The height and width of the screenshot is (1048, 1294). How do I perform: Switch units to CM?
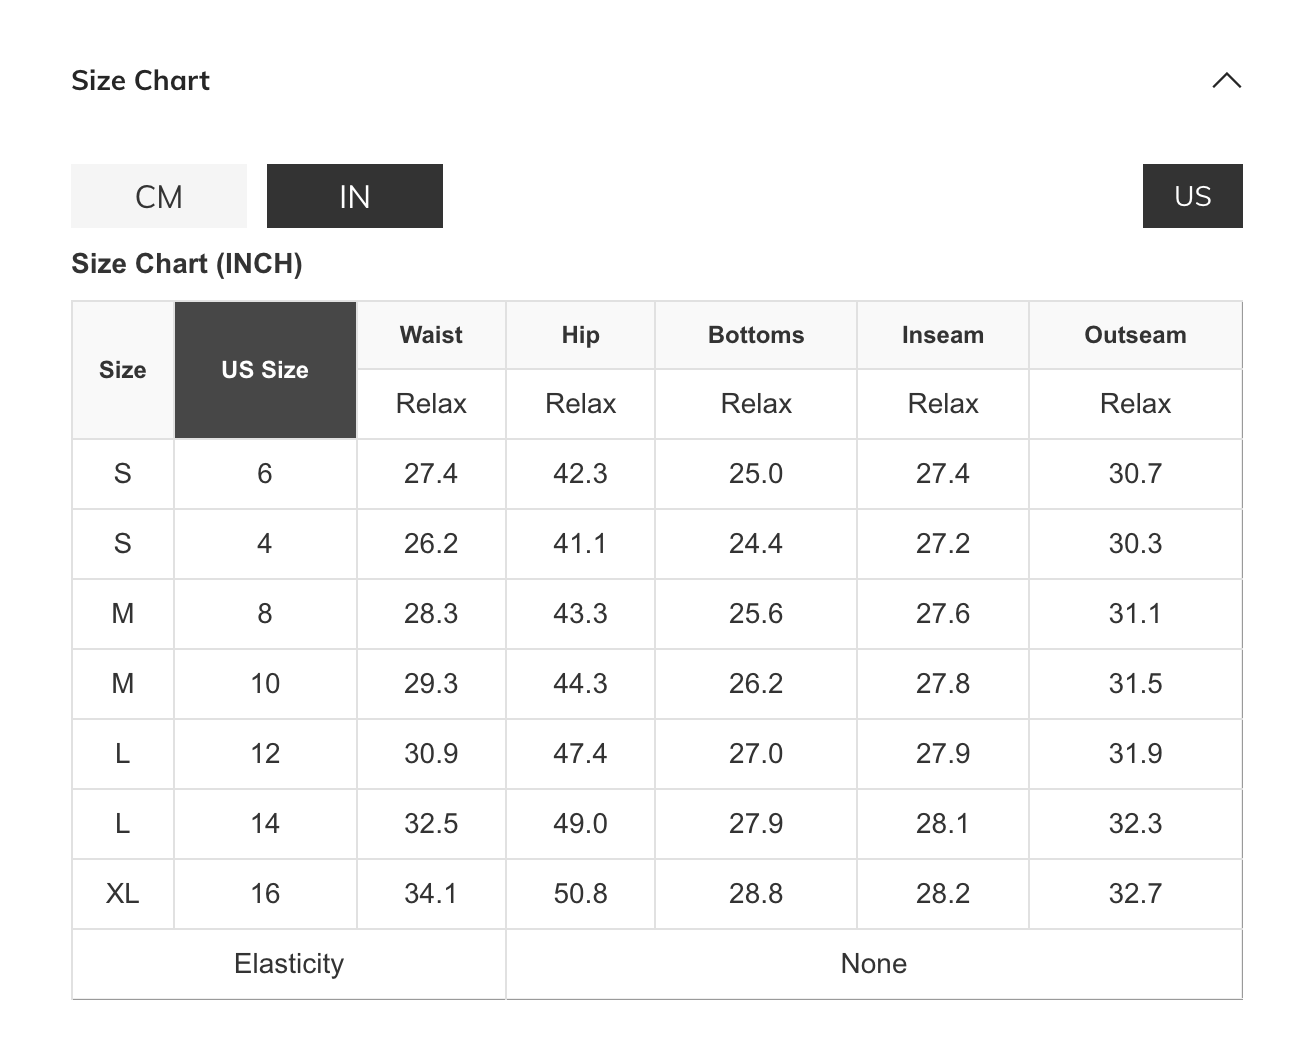point(159,196)
